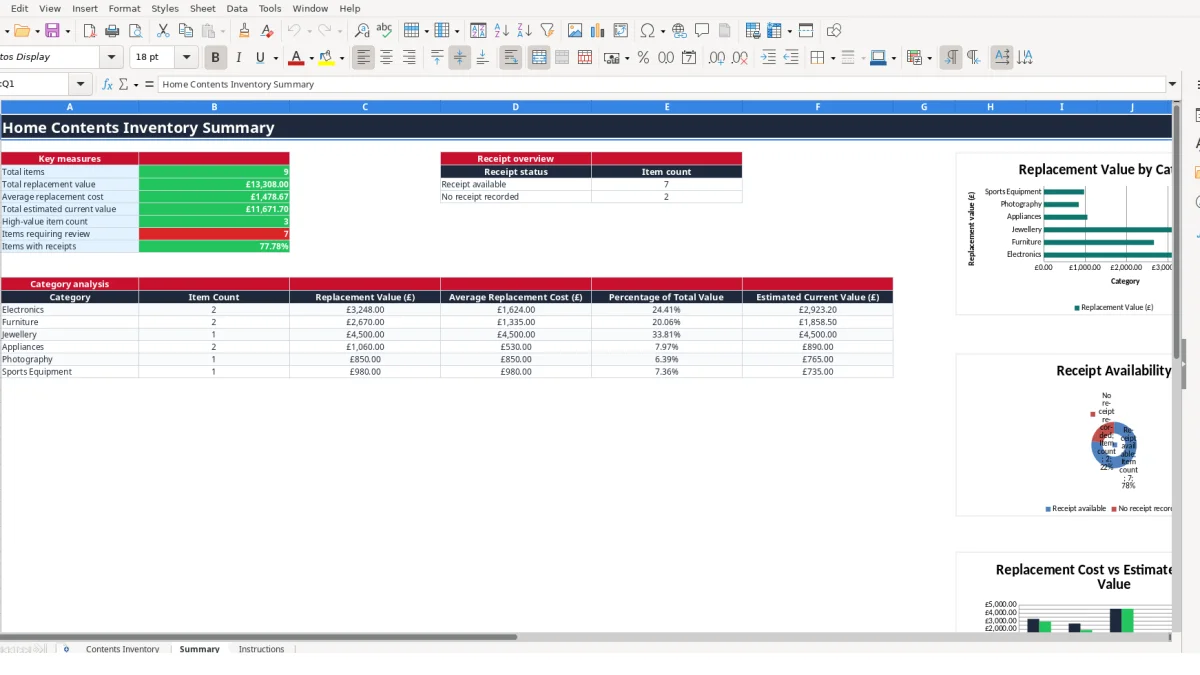1200x675 pixels.
Task: Define the print area
Action: point(753,31)
